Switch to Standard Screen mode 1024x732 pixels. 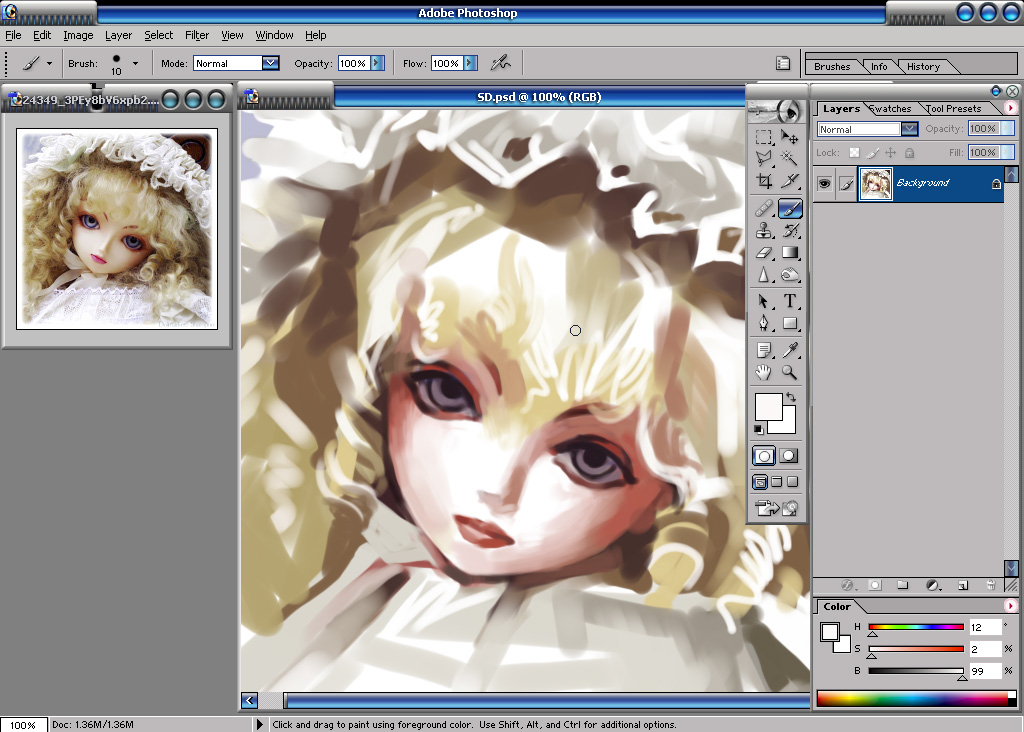click(x=760, y=482)
